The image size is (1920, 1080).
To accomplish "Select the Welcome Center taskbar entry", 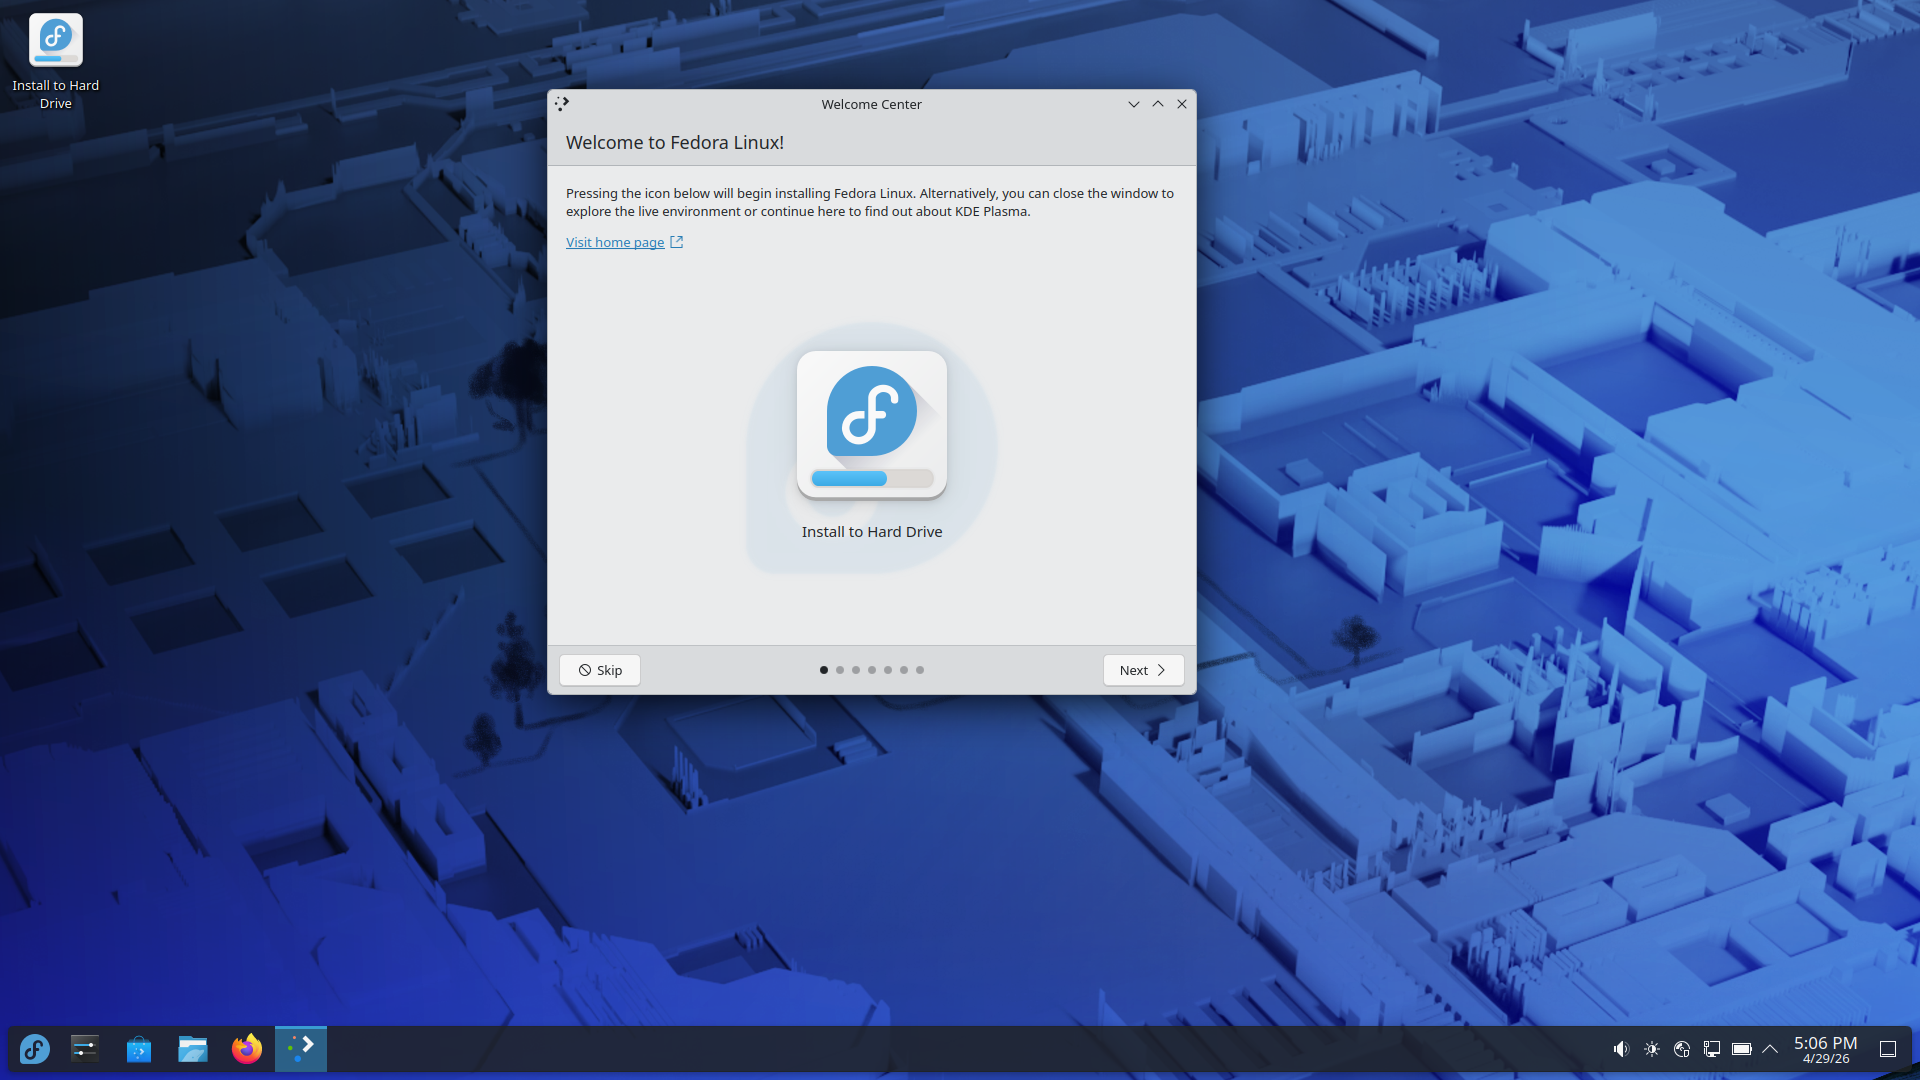I will [301, 1049].
